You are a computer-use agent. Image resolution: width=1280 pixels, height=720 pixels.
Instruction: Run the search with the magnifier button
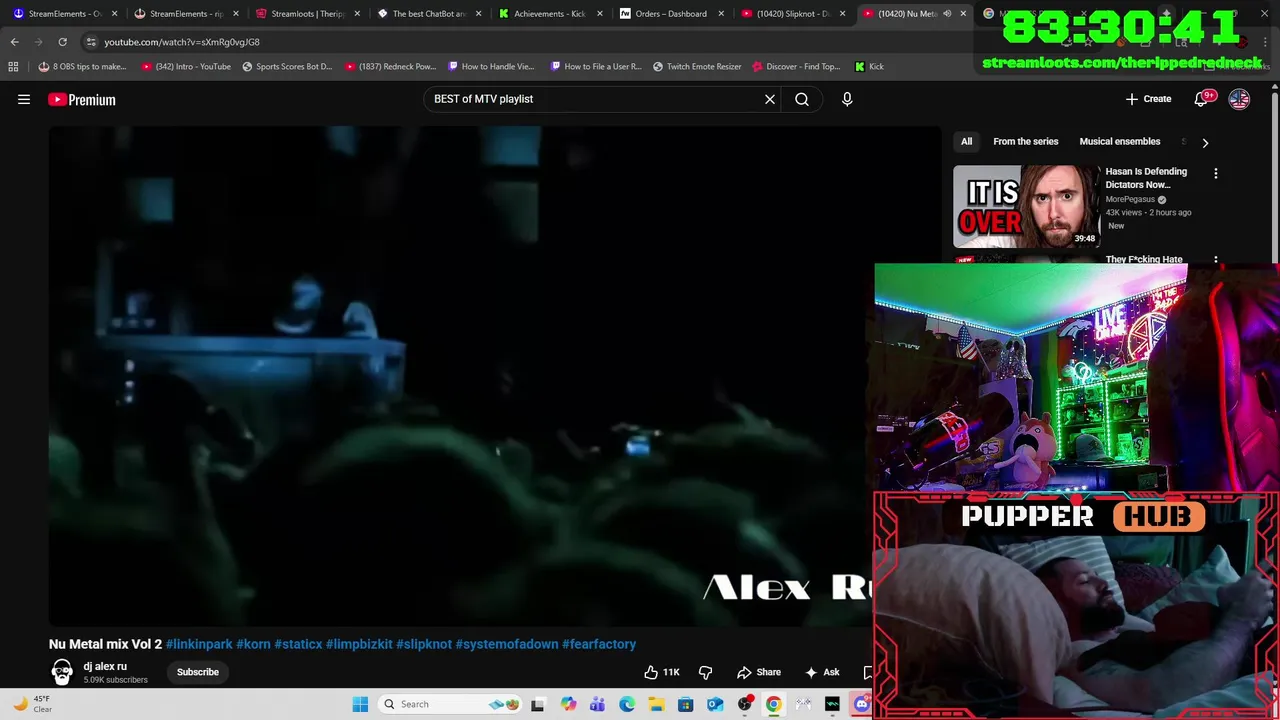(802, 99)
